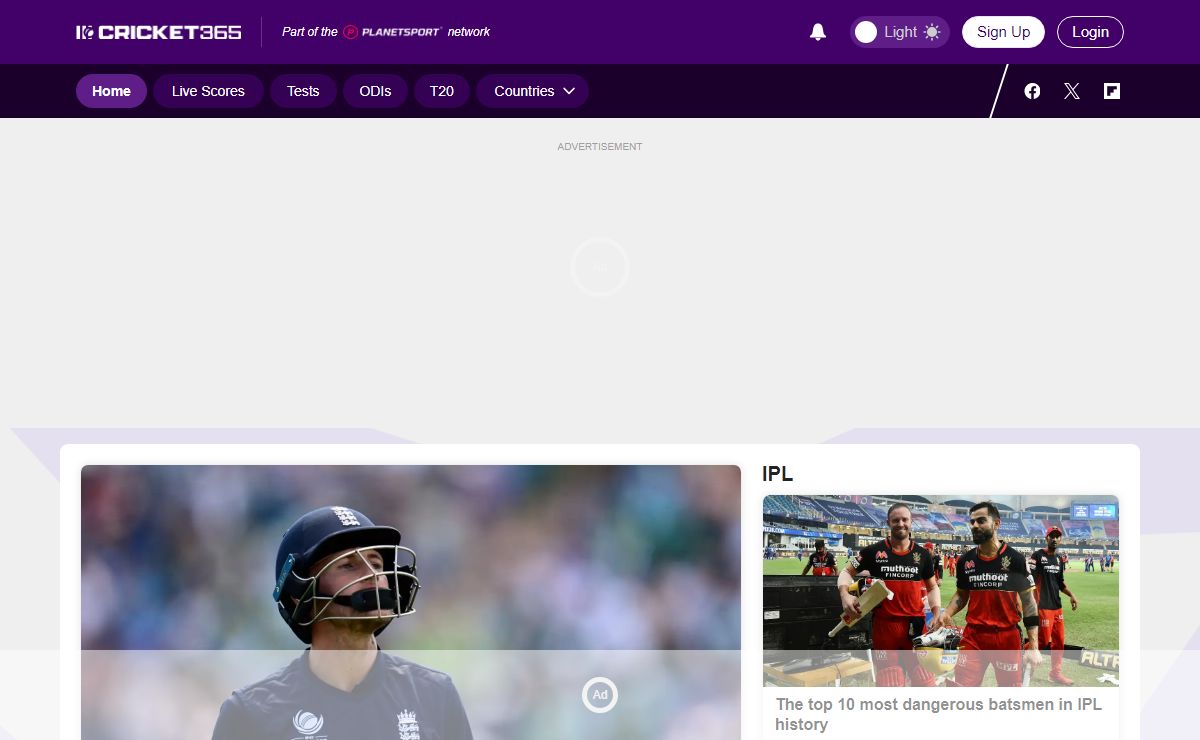Open the Cricket365 Flipboard page
Viewport: 1200px width, 740px height.
pos(1112,91)
